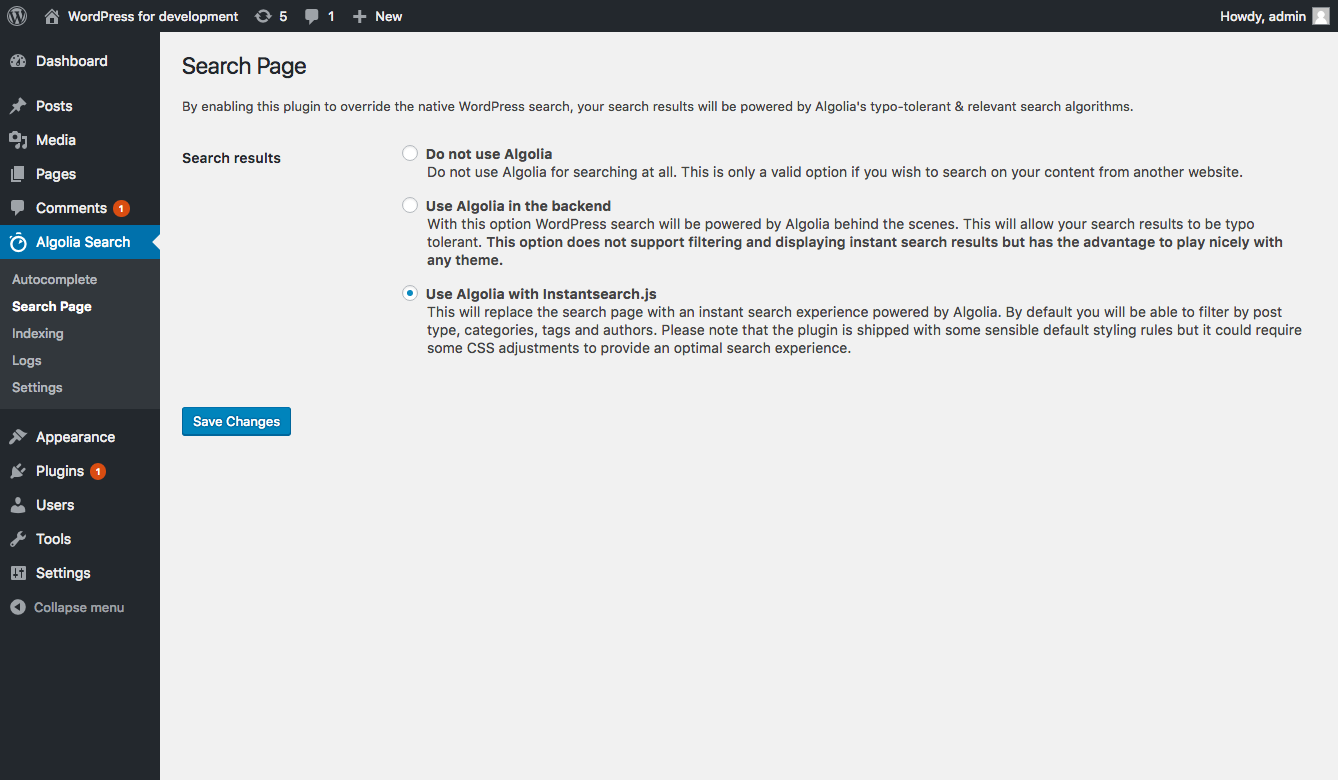Viewport: 1338px width, 780px height.
Task: Select the 'Do not use Algolia' radio button
Action: [410, 153]
